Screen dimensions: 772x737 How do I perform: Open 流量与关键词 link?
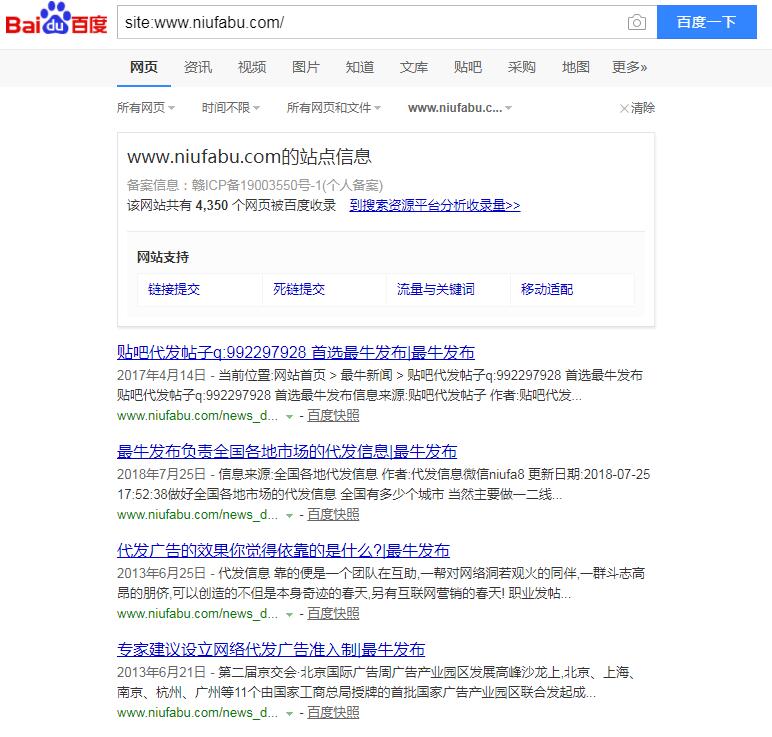[x=436, y=289]
